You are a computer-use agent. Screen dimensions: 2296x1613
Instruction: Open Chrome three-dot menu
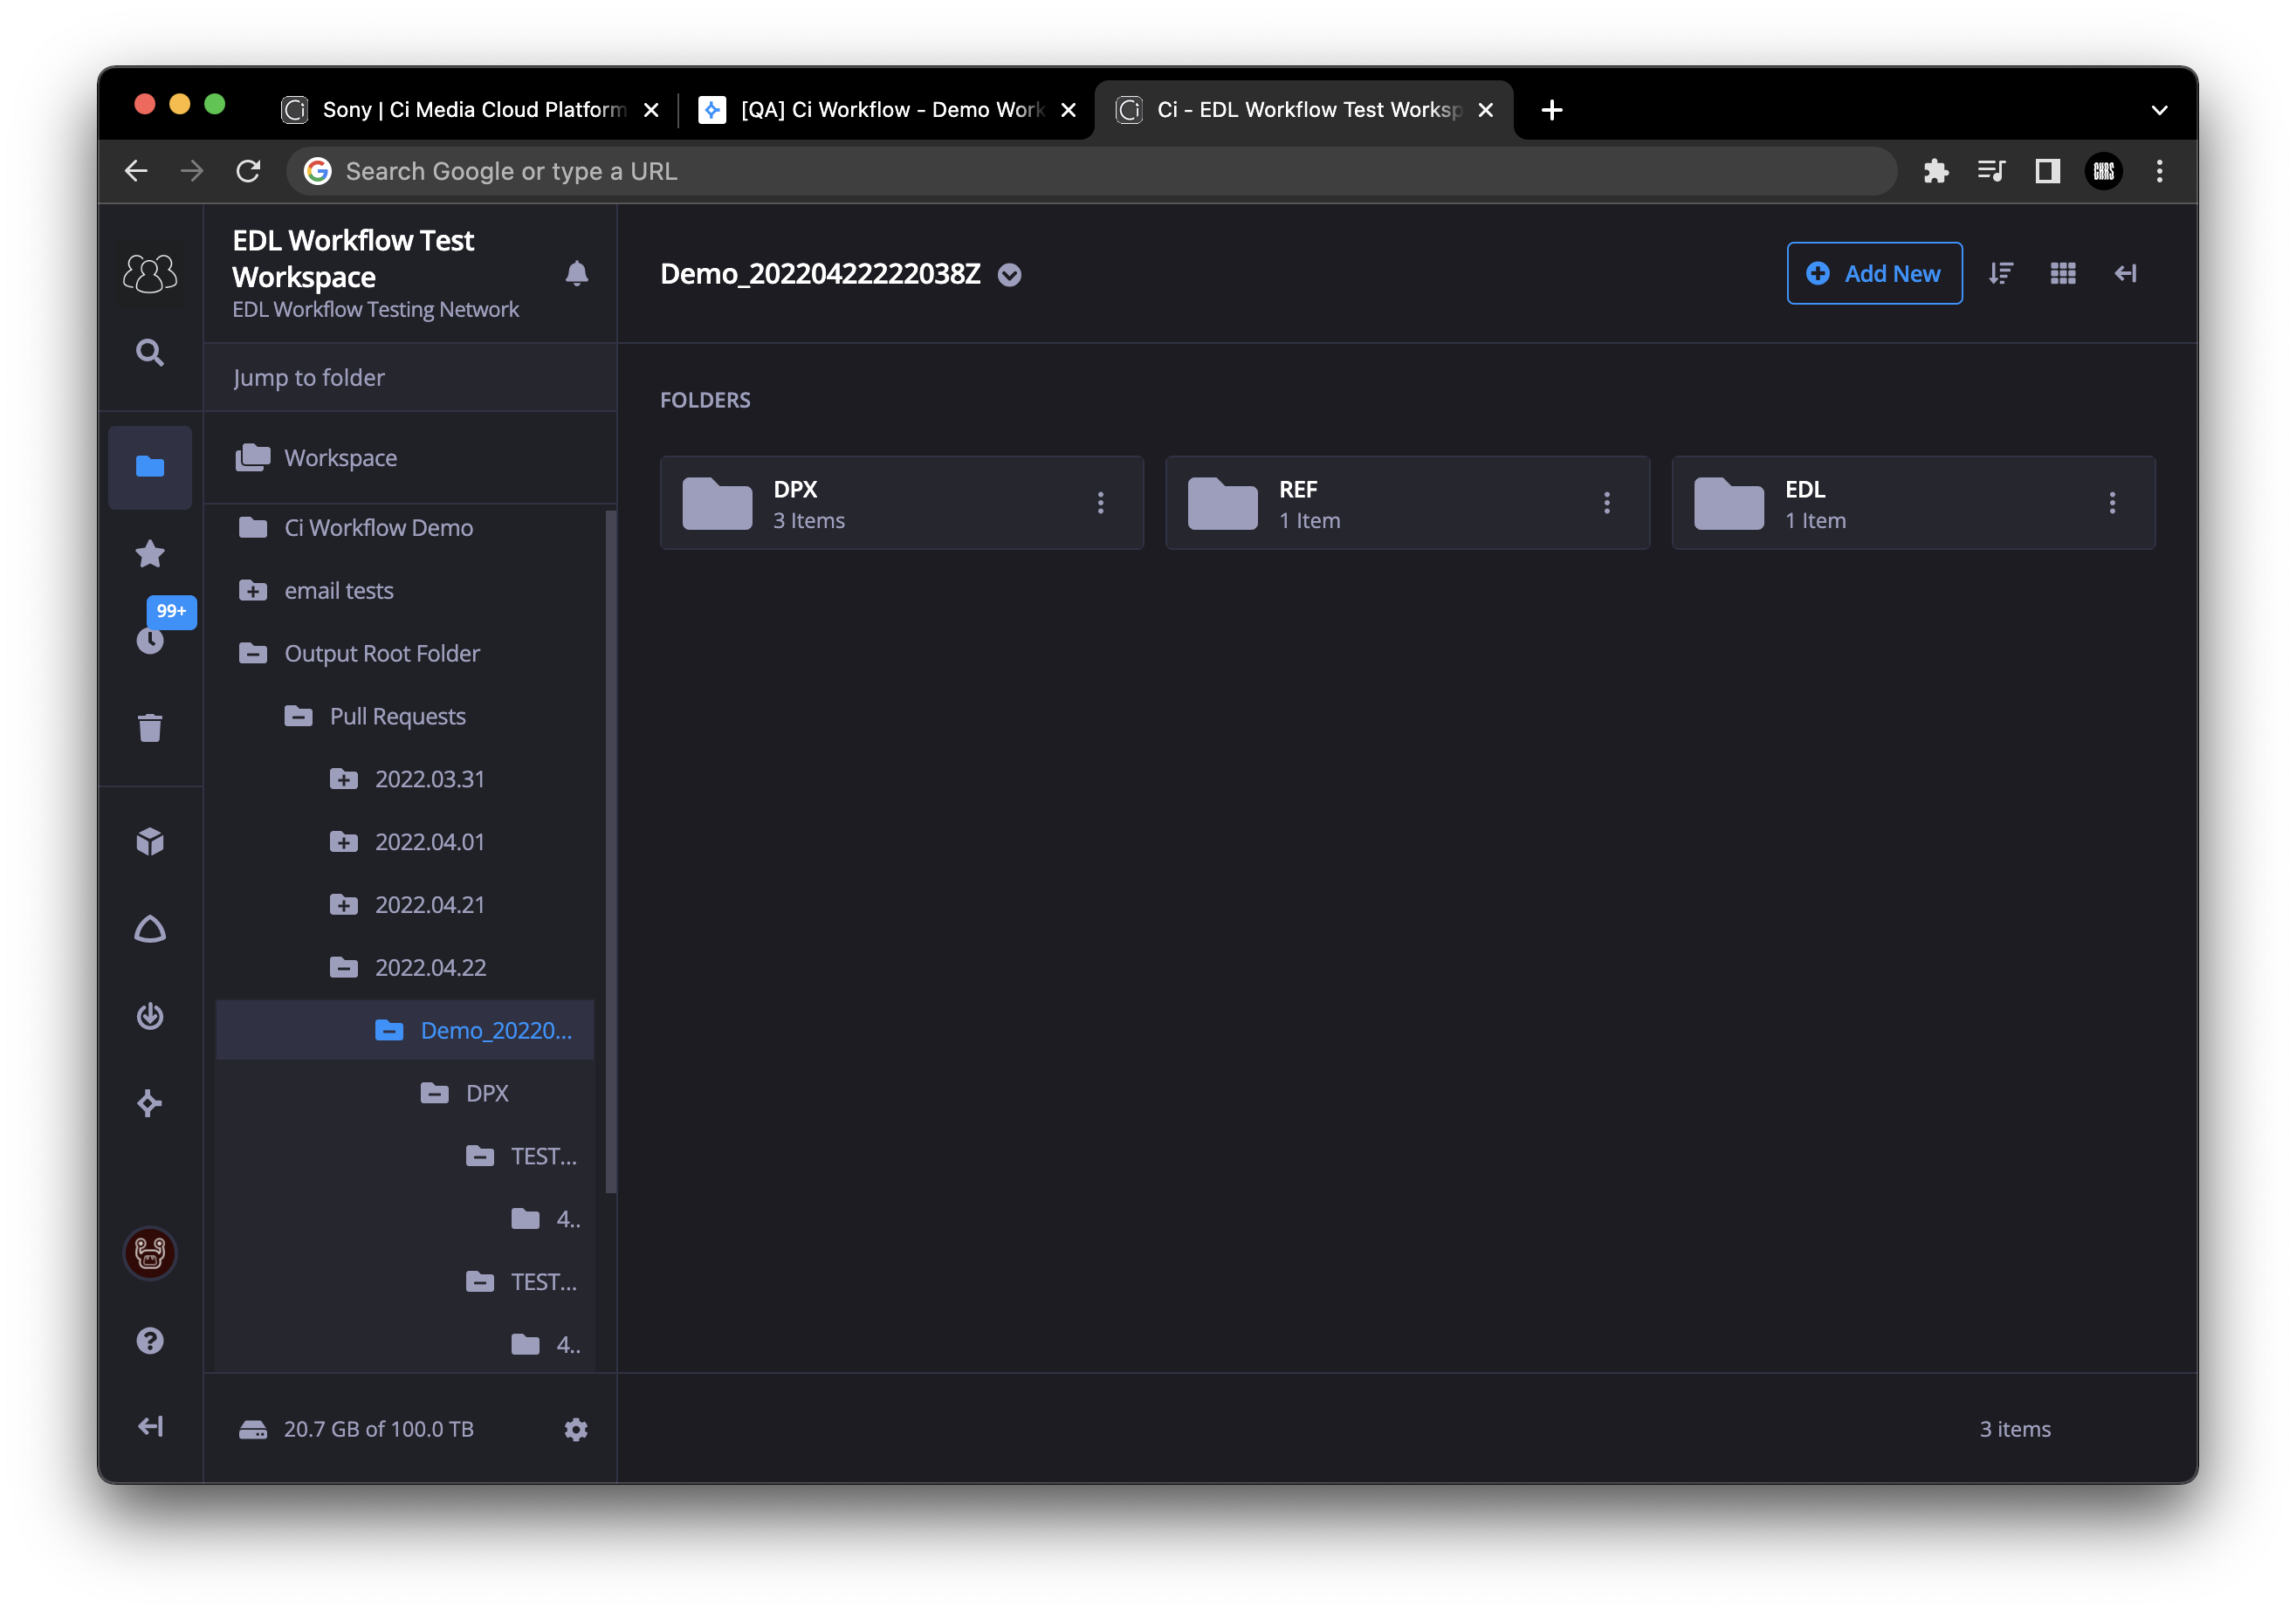tap(2159, 171)
